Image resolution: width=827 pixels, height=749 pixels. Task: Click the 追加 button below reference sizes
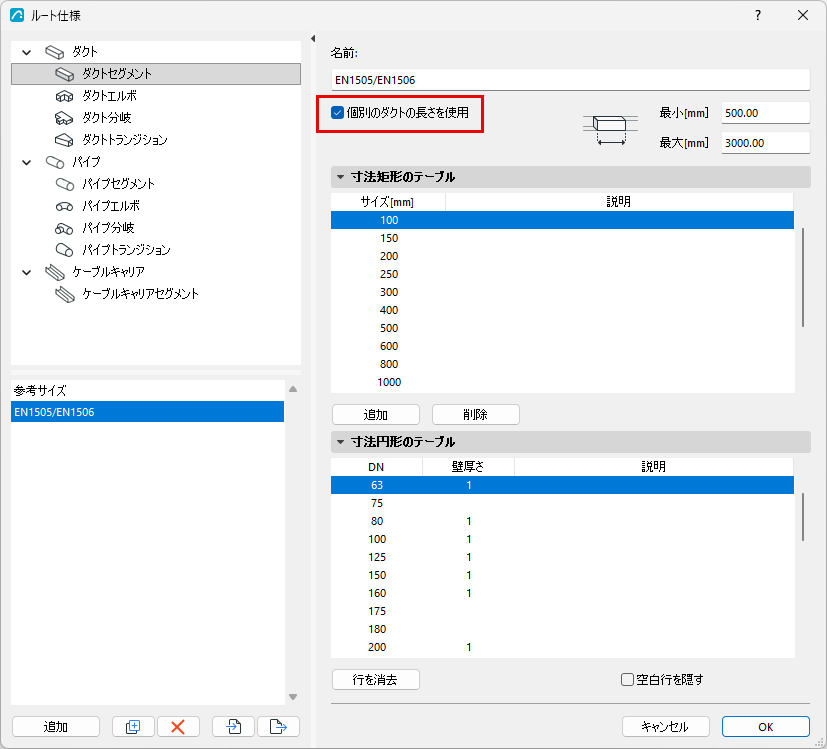point(56,726)
